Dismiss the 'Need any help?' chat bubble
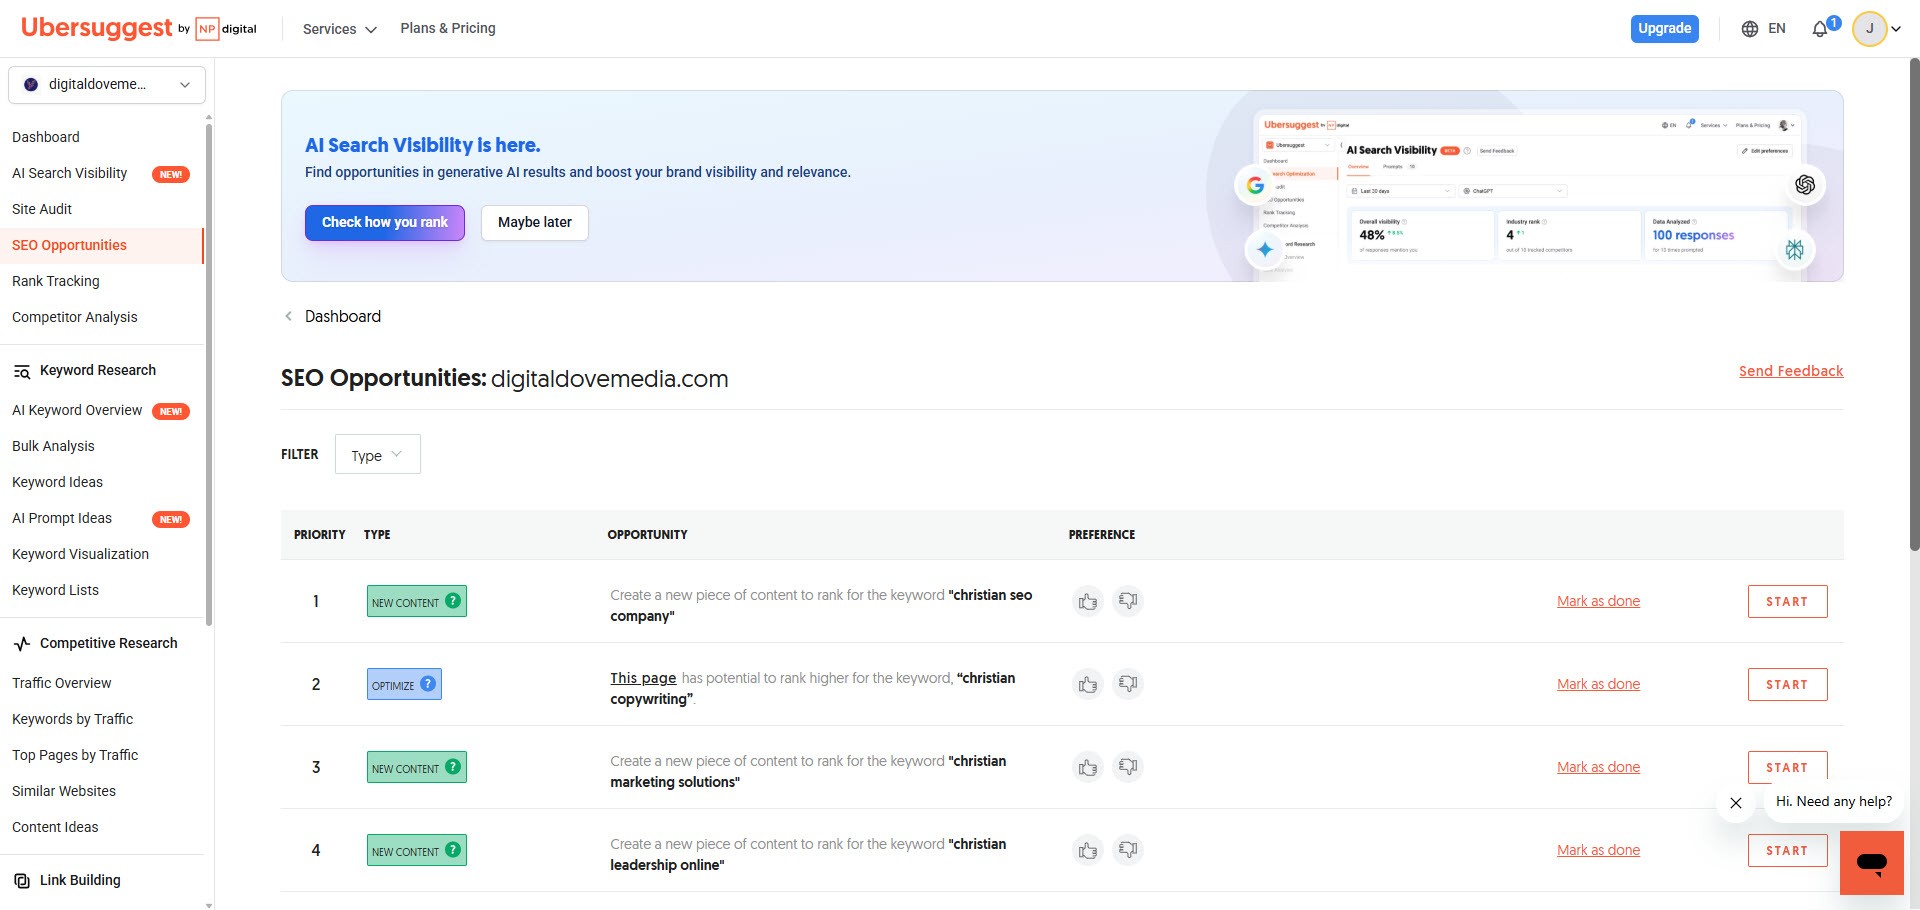1920x910 pixels. click(1736, 803)
